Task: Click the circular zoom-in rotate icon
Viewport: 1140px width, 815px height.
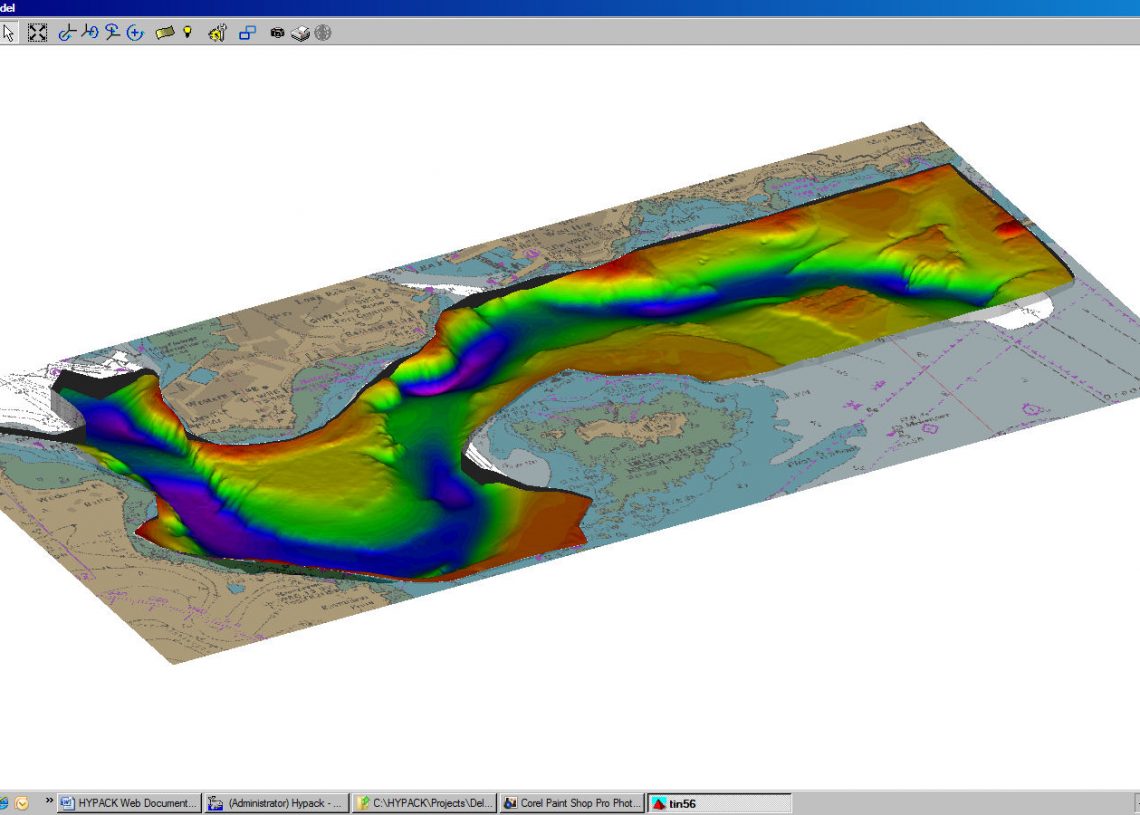Action: [135, 33]
